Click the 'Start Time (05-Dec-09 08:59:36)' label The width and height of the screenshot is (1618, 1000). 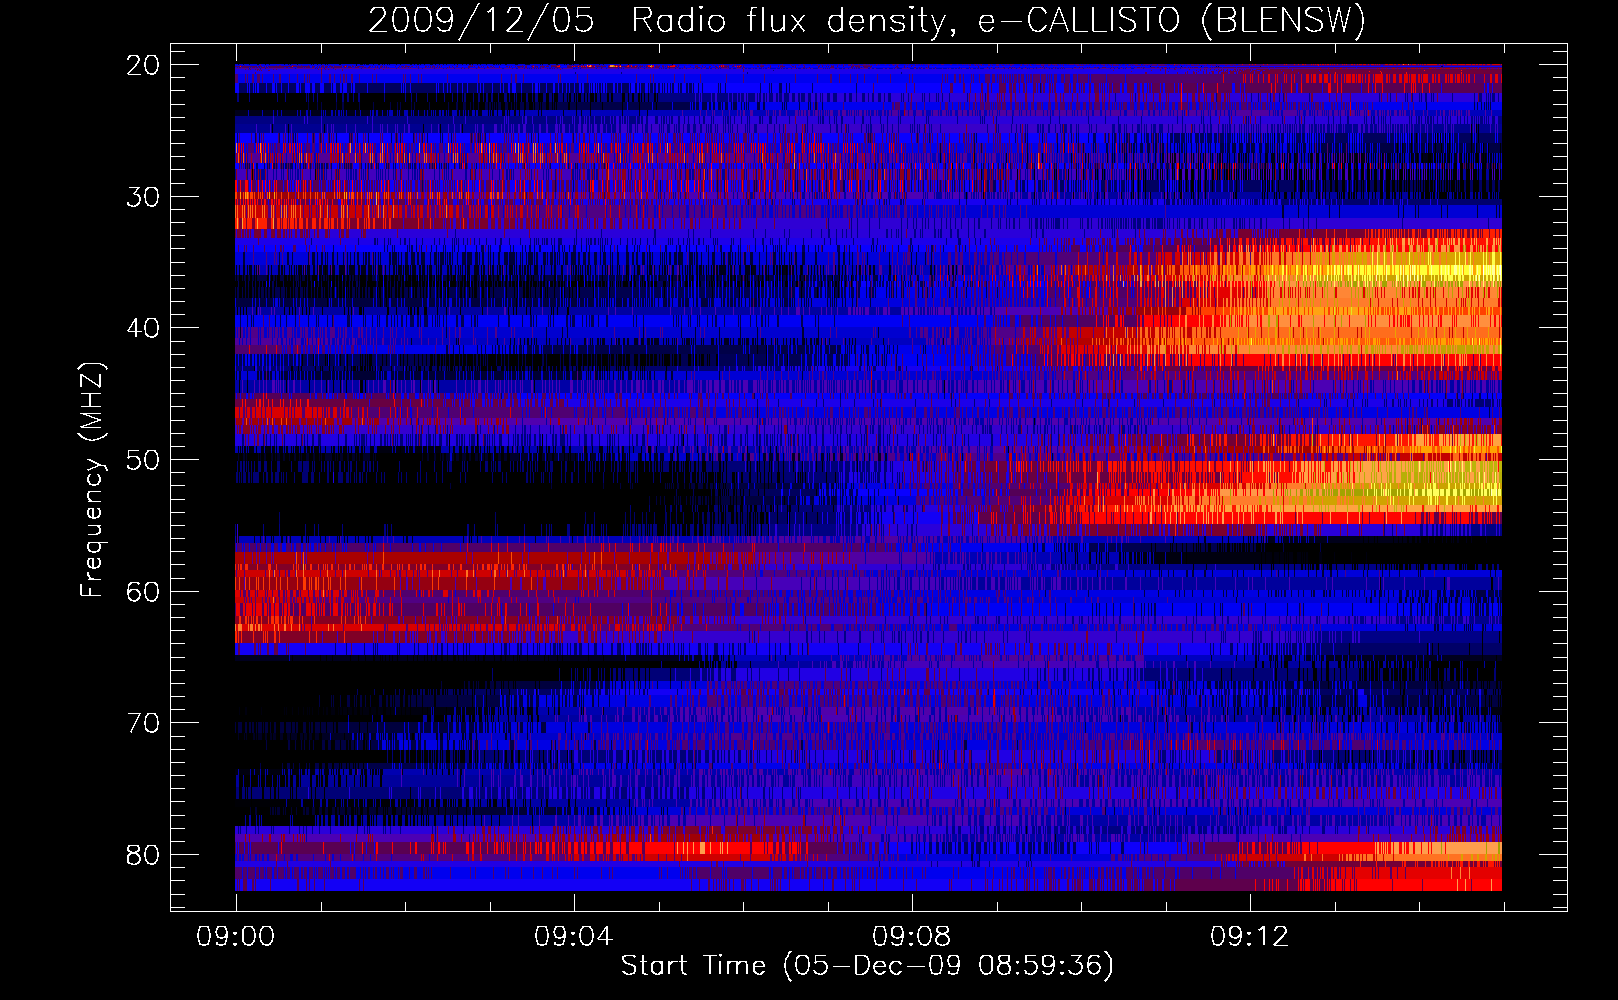point(867,966)
